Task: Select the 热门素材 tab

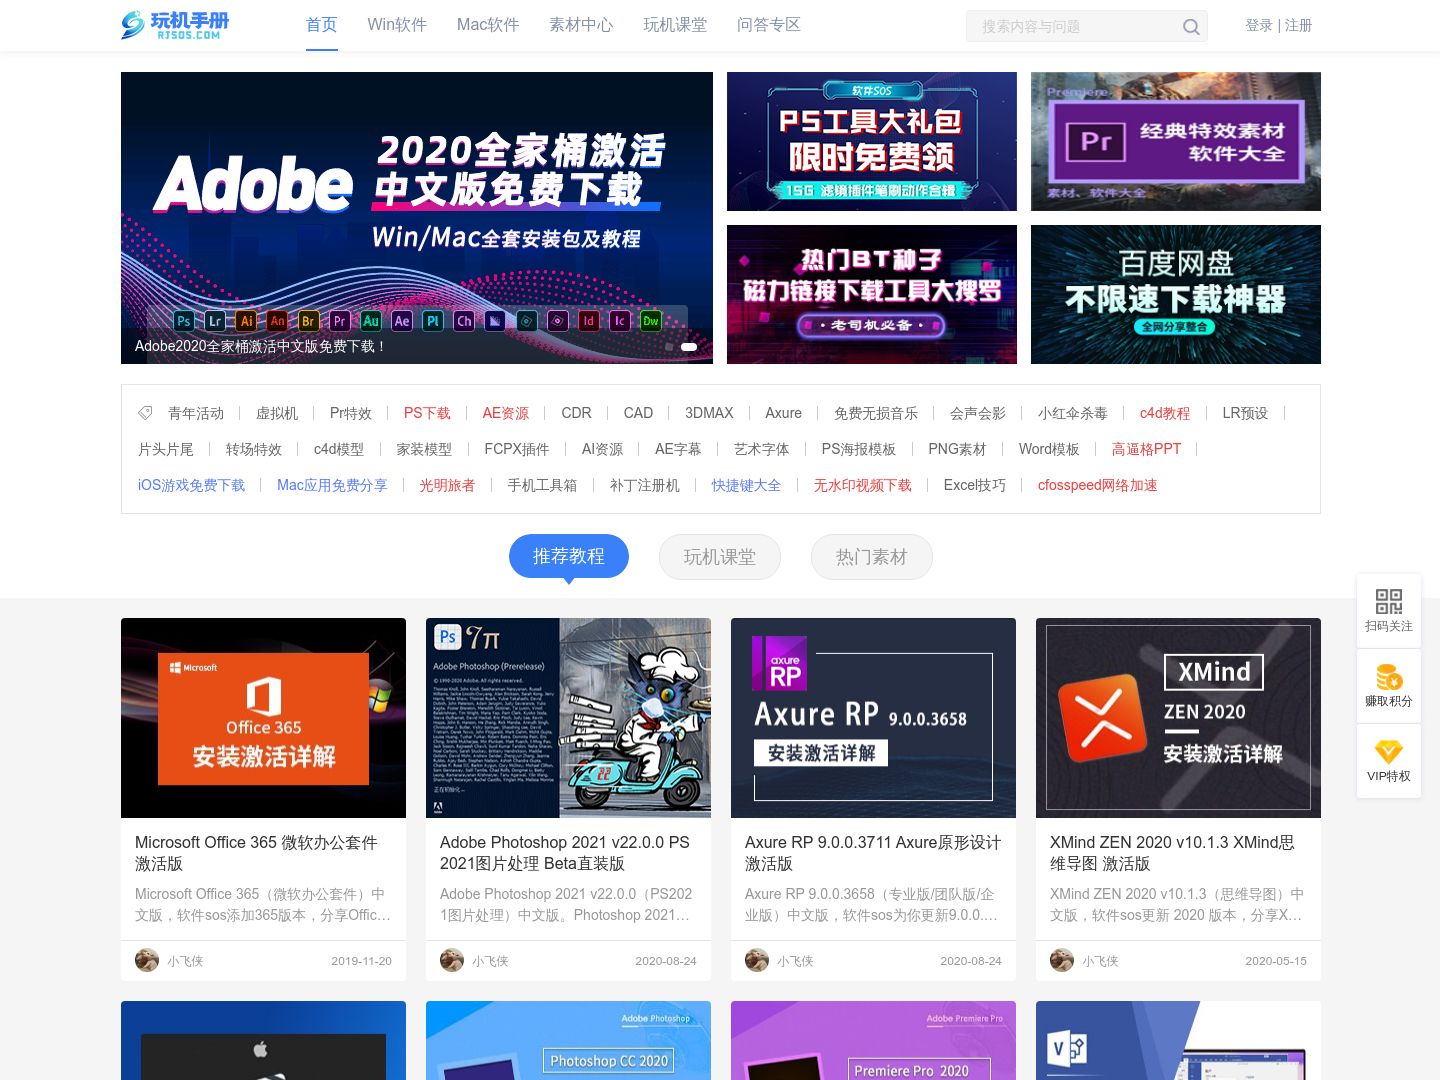Action: point(871,557)
